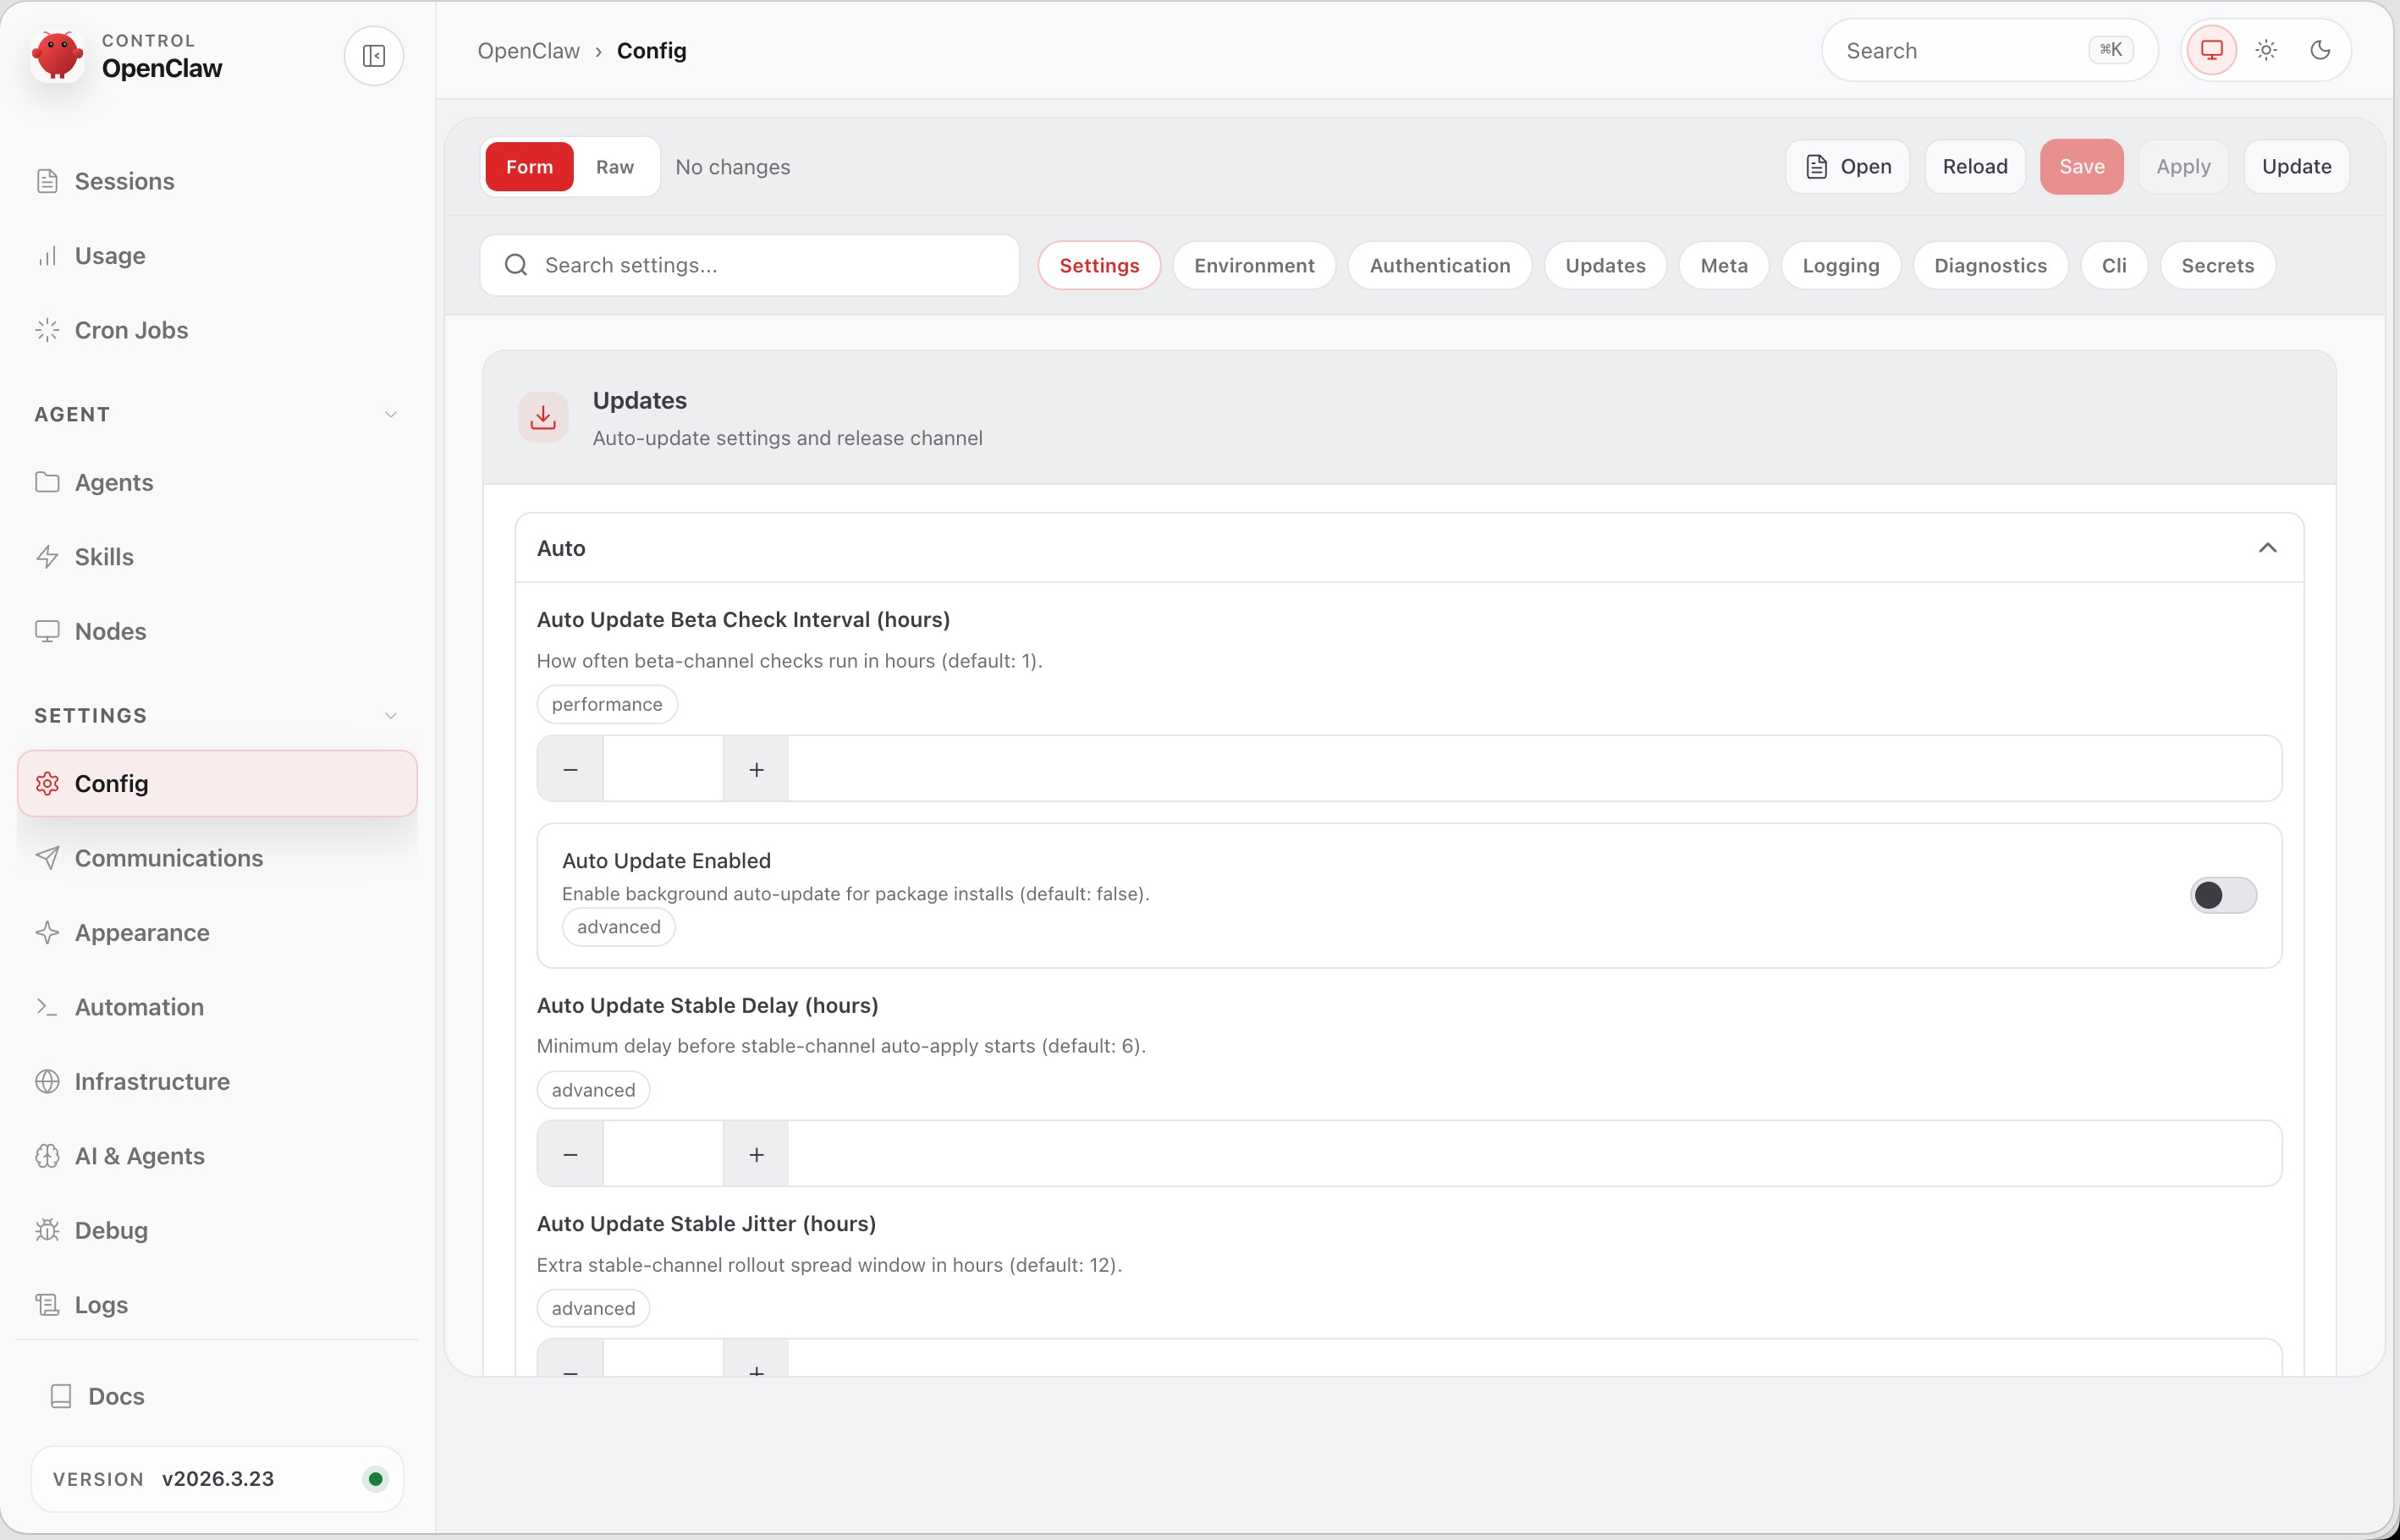This screenshot has width=2400, height=1540.
Task: Click the Logs scroll icon
Action: tap(47, 1305)
